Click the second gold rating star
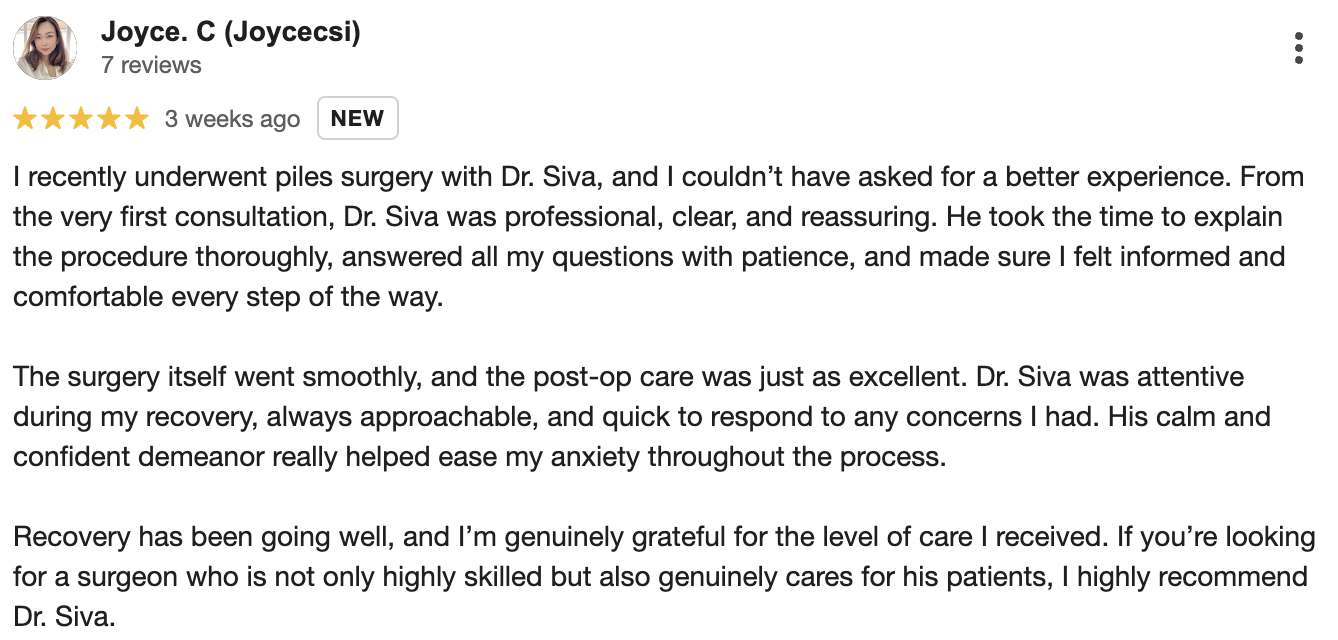This screenshot has height=640, width=1338. (53, 119)
